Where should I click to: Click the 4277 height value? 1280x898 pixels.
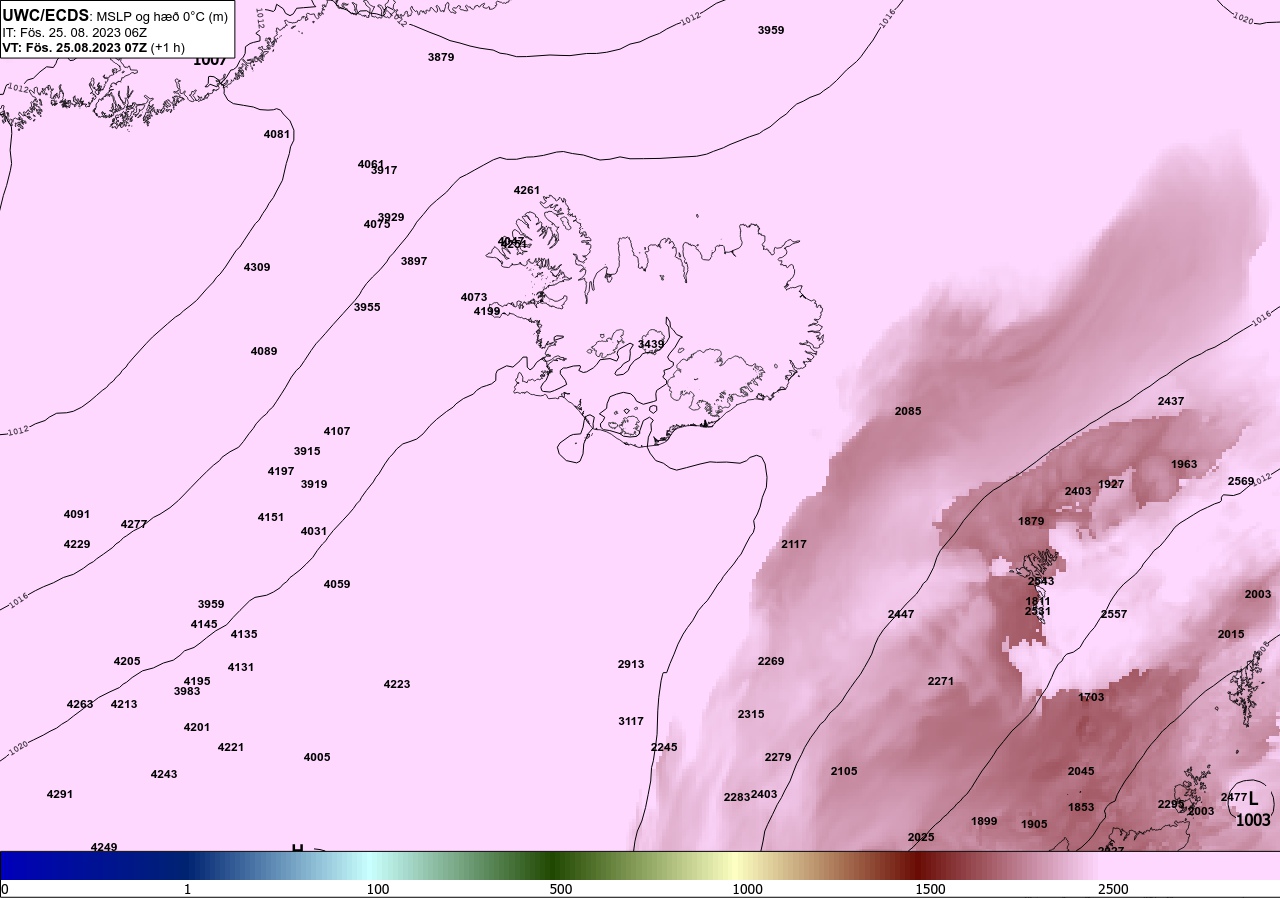(134, 524)
